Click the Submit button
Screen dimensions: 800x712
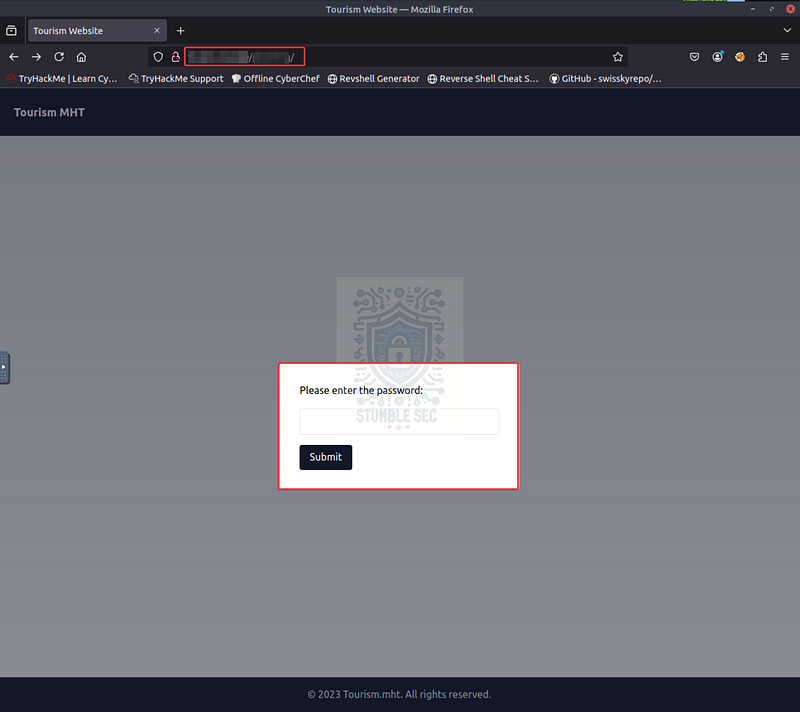coord(326,457)
